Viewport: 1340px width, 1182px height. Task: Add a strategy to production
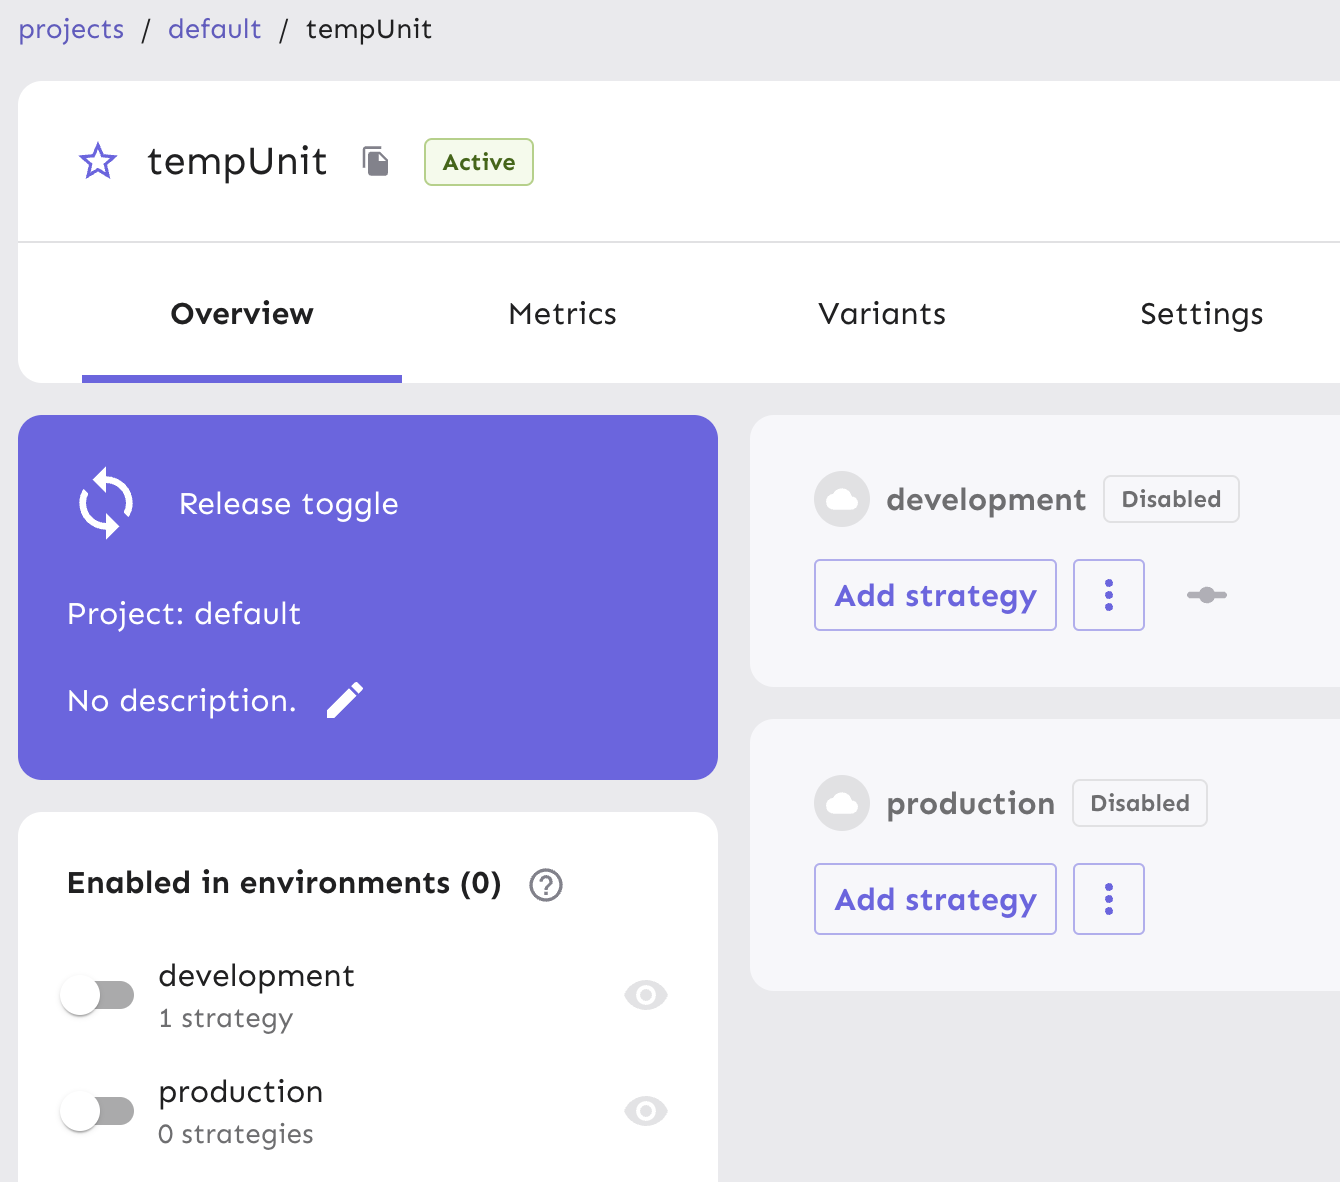934,898
